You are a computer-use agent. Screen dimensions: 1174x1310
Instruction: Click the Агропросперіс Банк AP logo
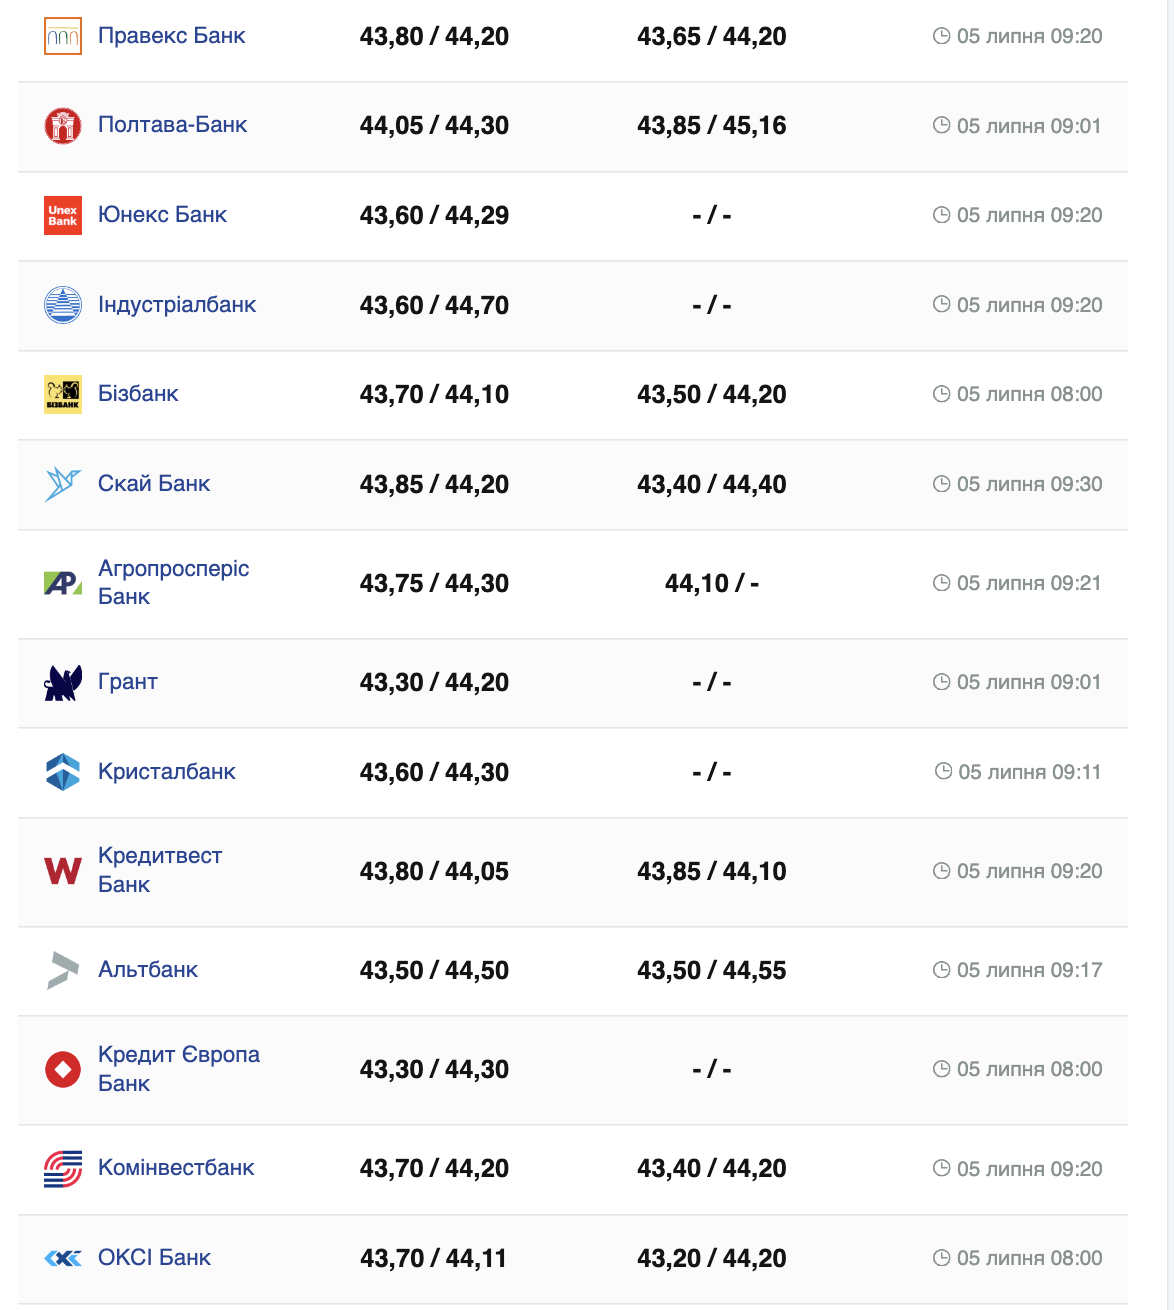(x=63, y=583)
